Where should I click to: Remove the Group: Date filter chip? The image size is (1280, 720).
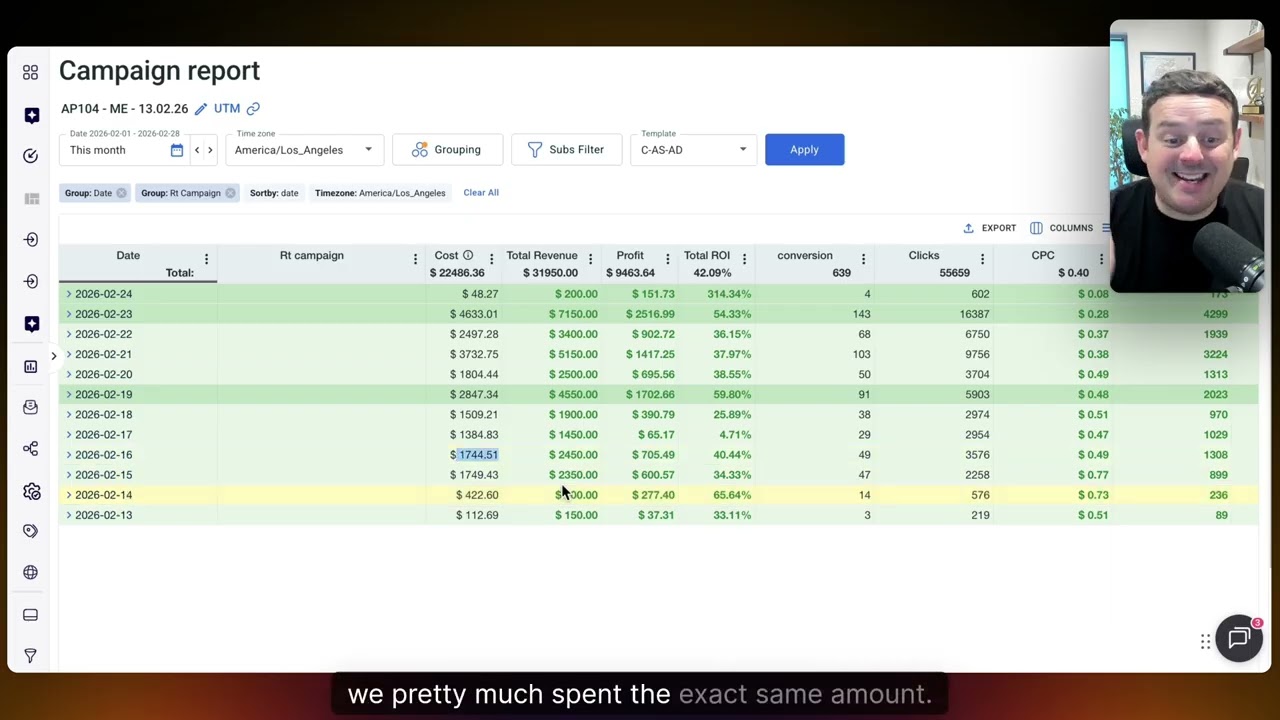tap(121, 193)
